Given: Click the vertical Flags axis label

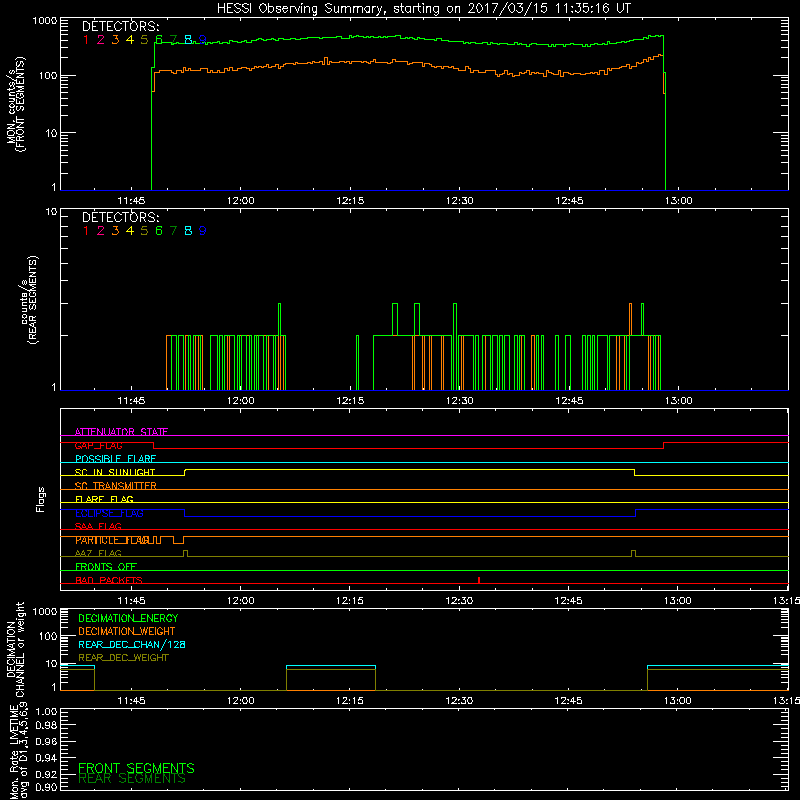Looking at the screenshot, I should tap(40, 499).
